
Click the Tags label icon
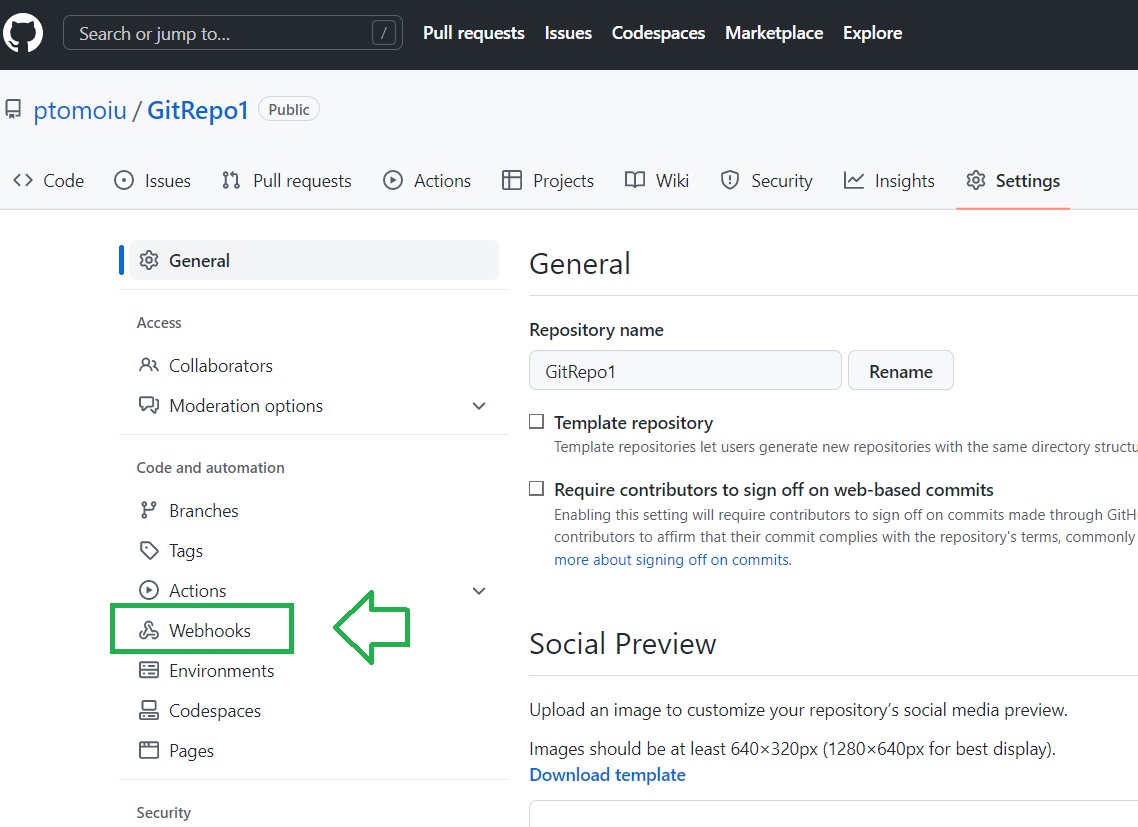pos(149,550)
